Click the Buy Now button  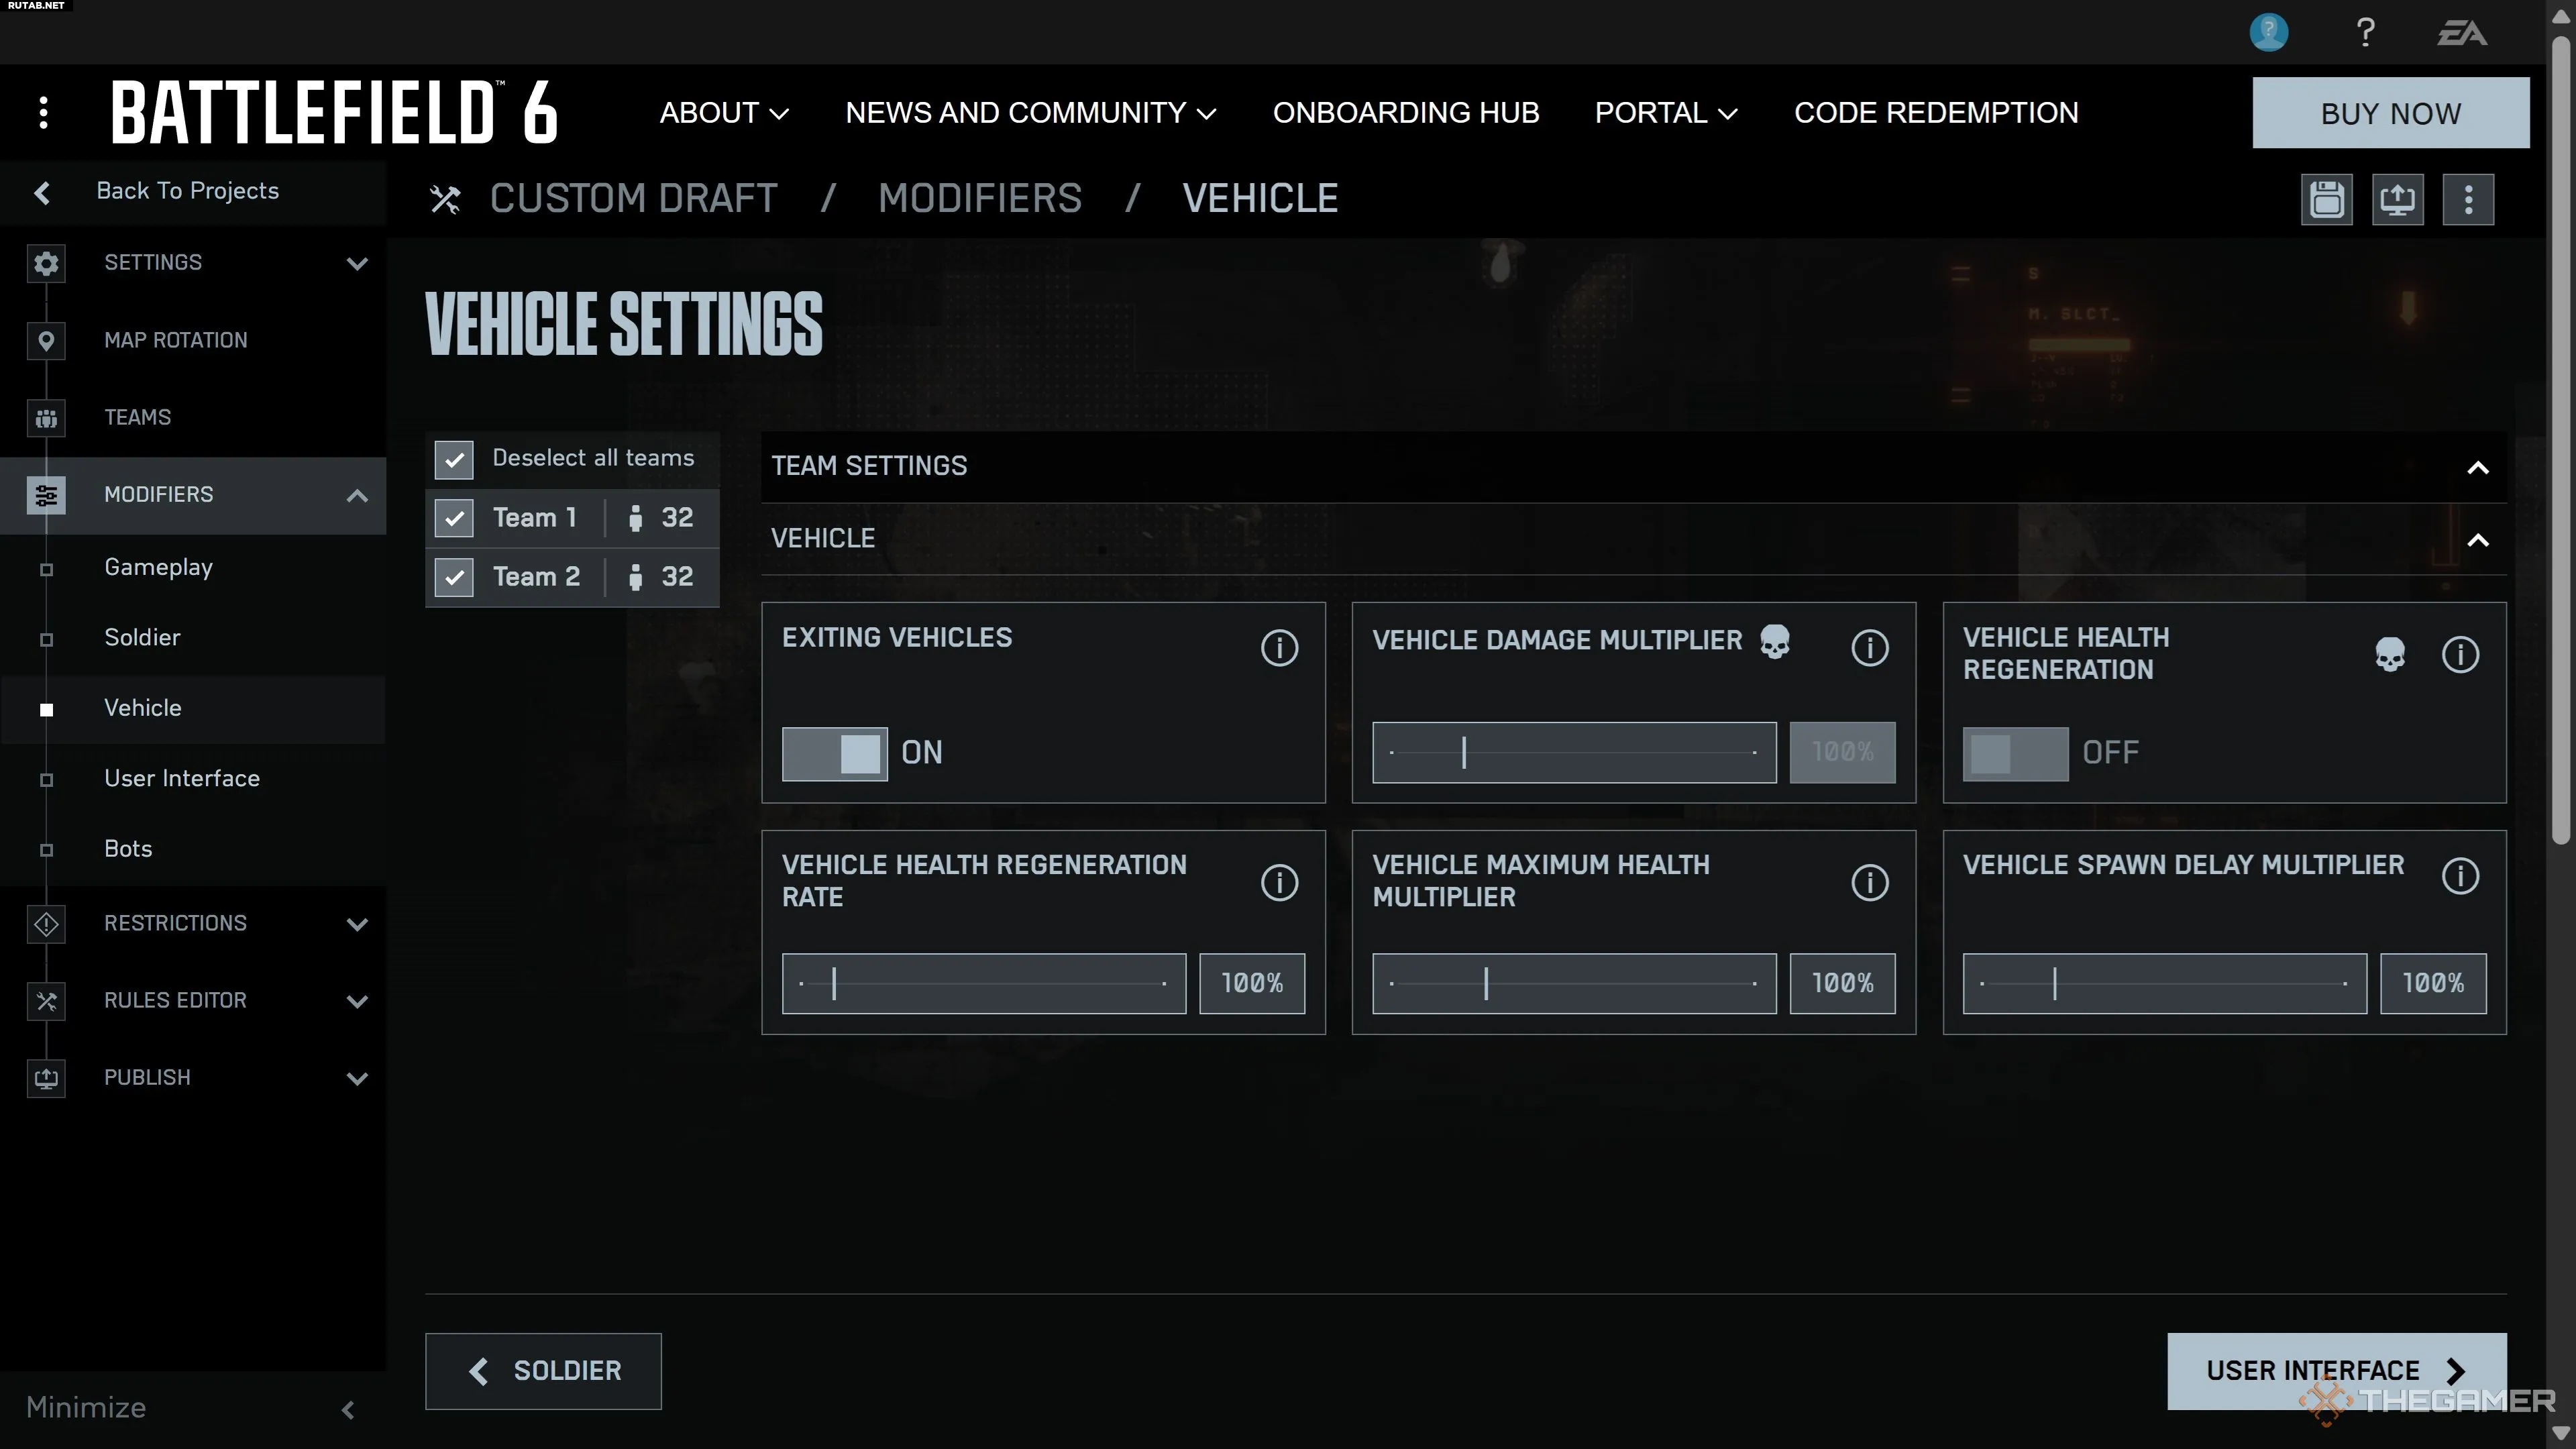2390,113
